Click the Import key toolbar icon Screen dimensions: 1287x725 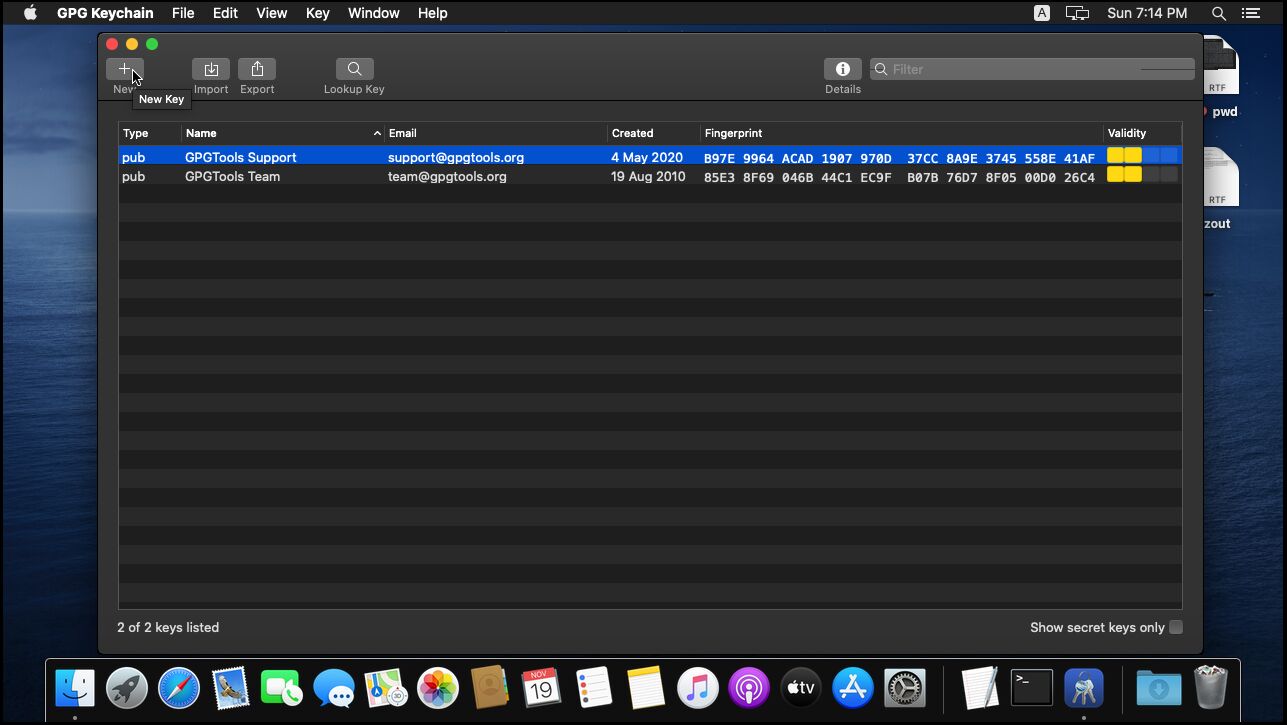211,69
